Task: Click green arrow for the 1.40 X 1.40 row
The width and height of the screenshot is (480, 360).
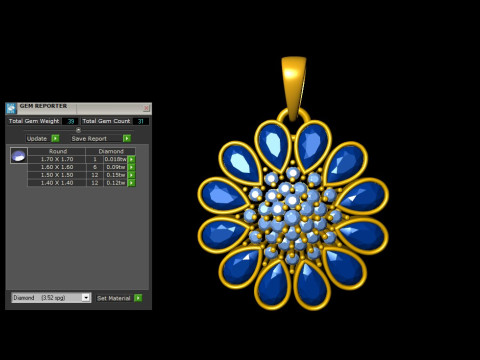Action: pyautogui.click(x=131, y=183)
